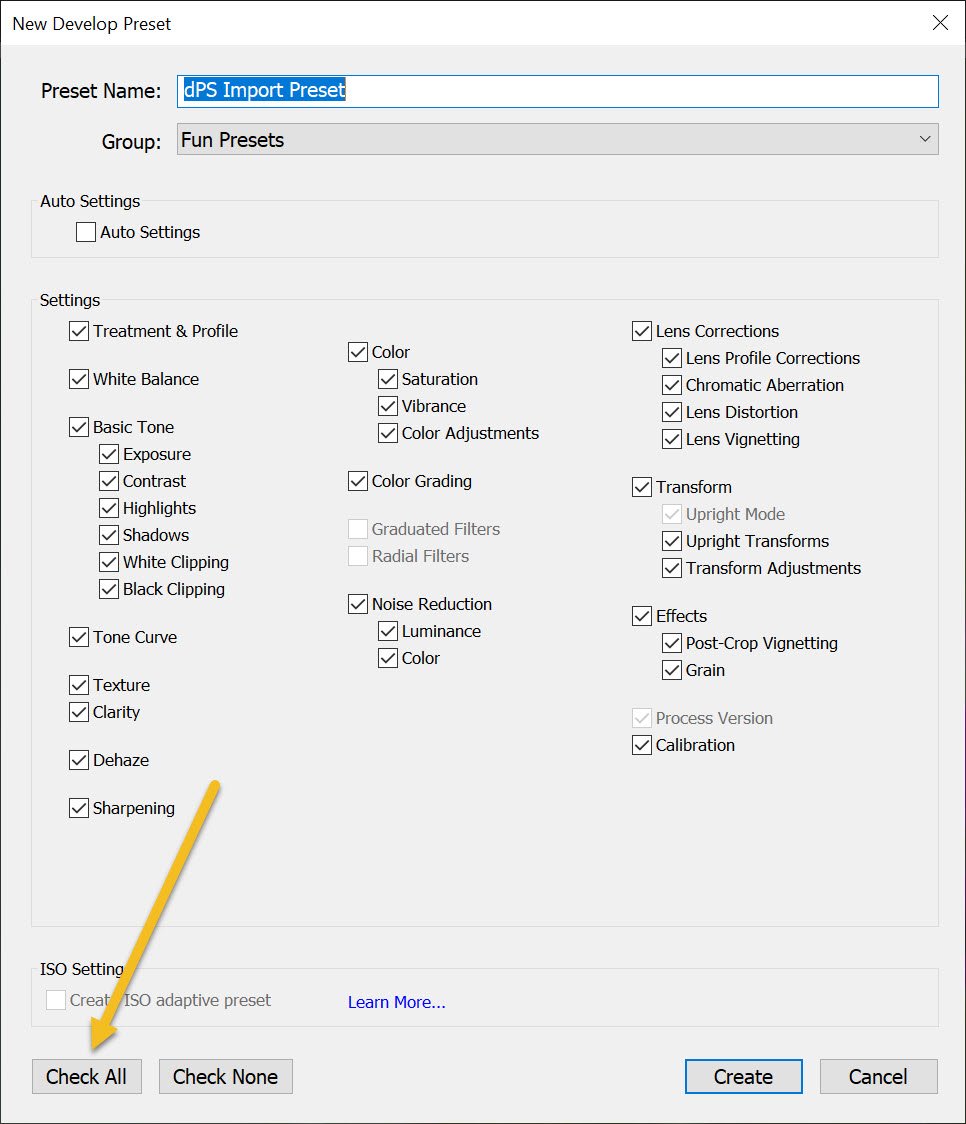Uncheck the Sharpening option
The height and width of the screenshot is (1124, 966).
pyautogui.click(x=80, y=808)
